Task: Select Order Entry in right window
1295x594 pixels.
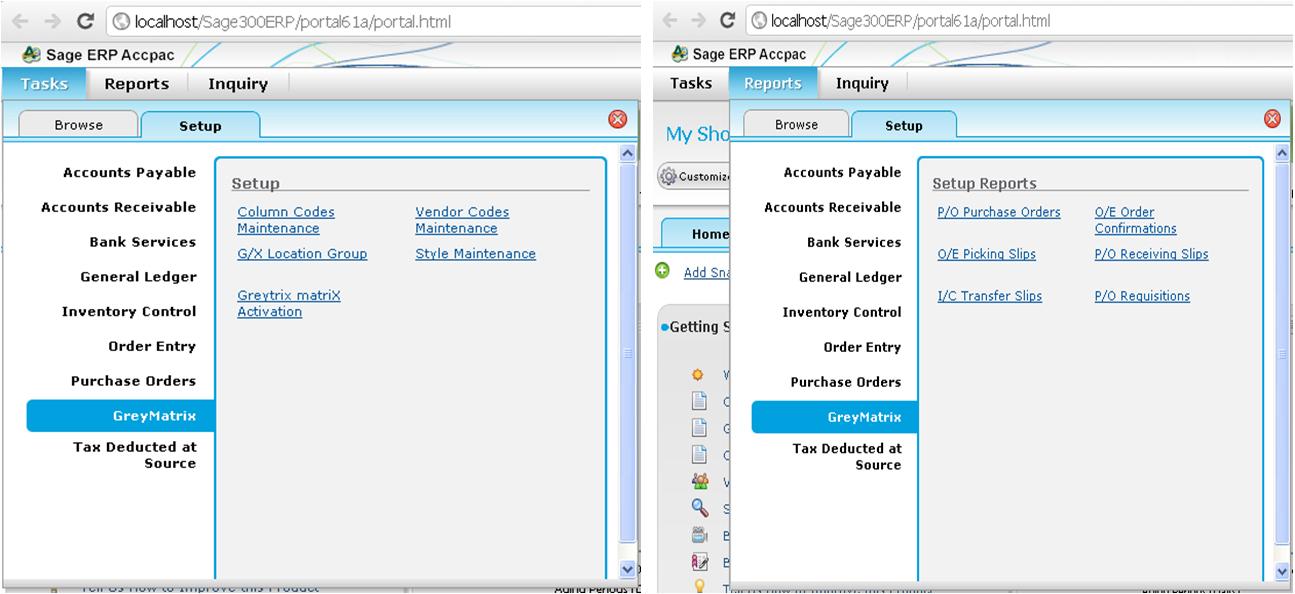Action: 862,347
